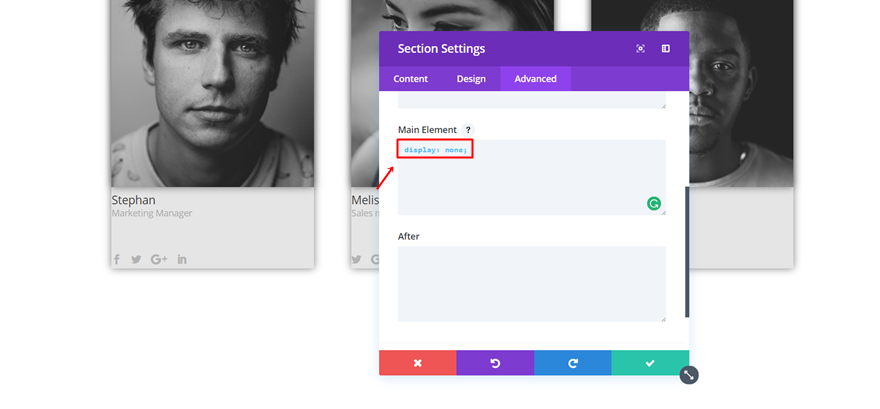Click the settings panel vertical scrollbar
The height and width of the screenshot is (409, 880).
point(687,250)
